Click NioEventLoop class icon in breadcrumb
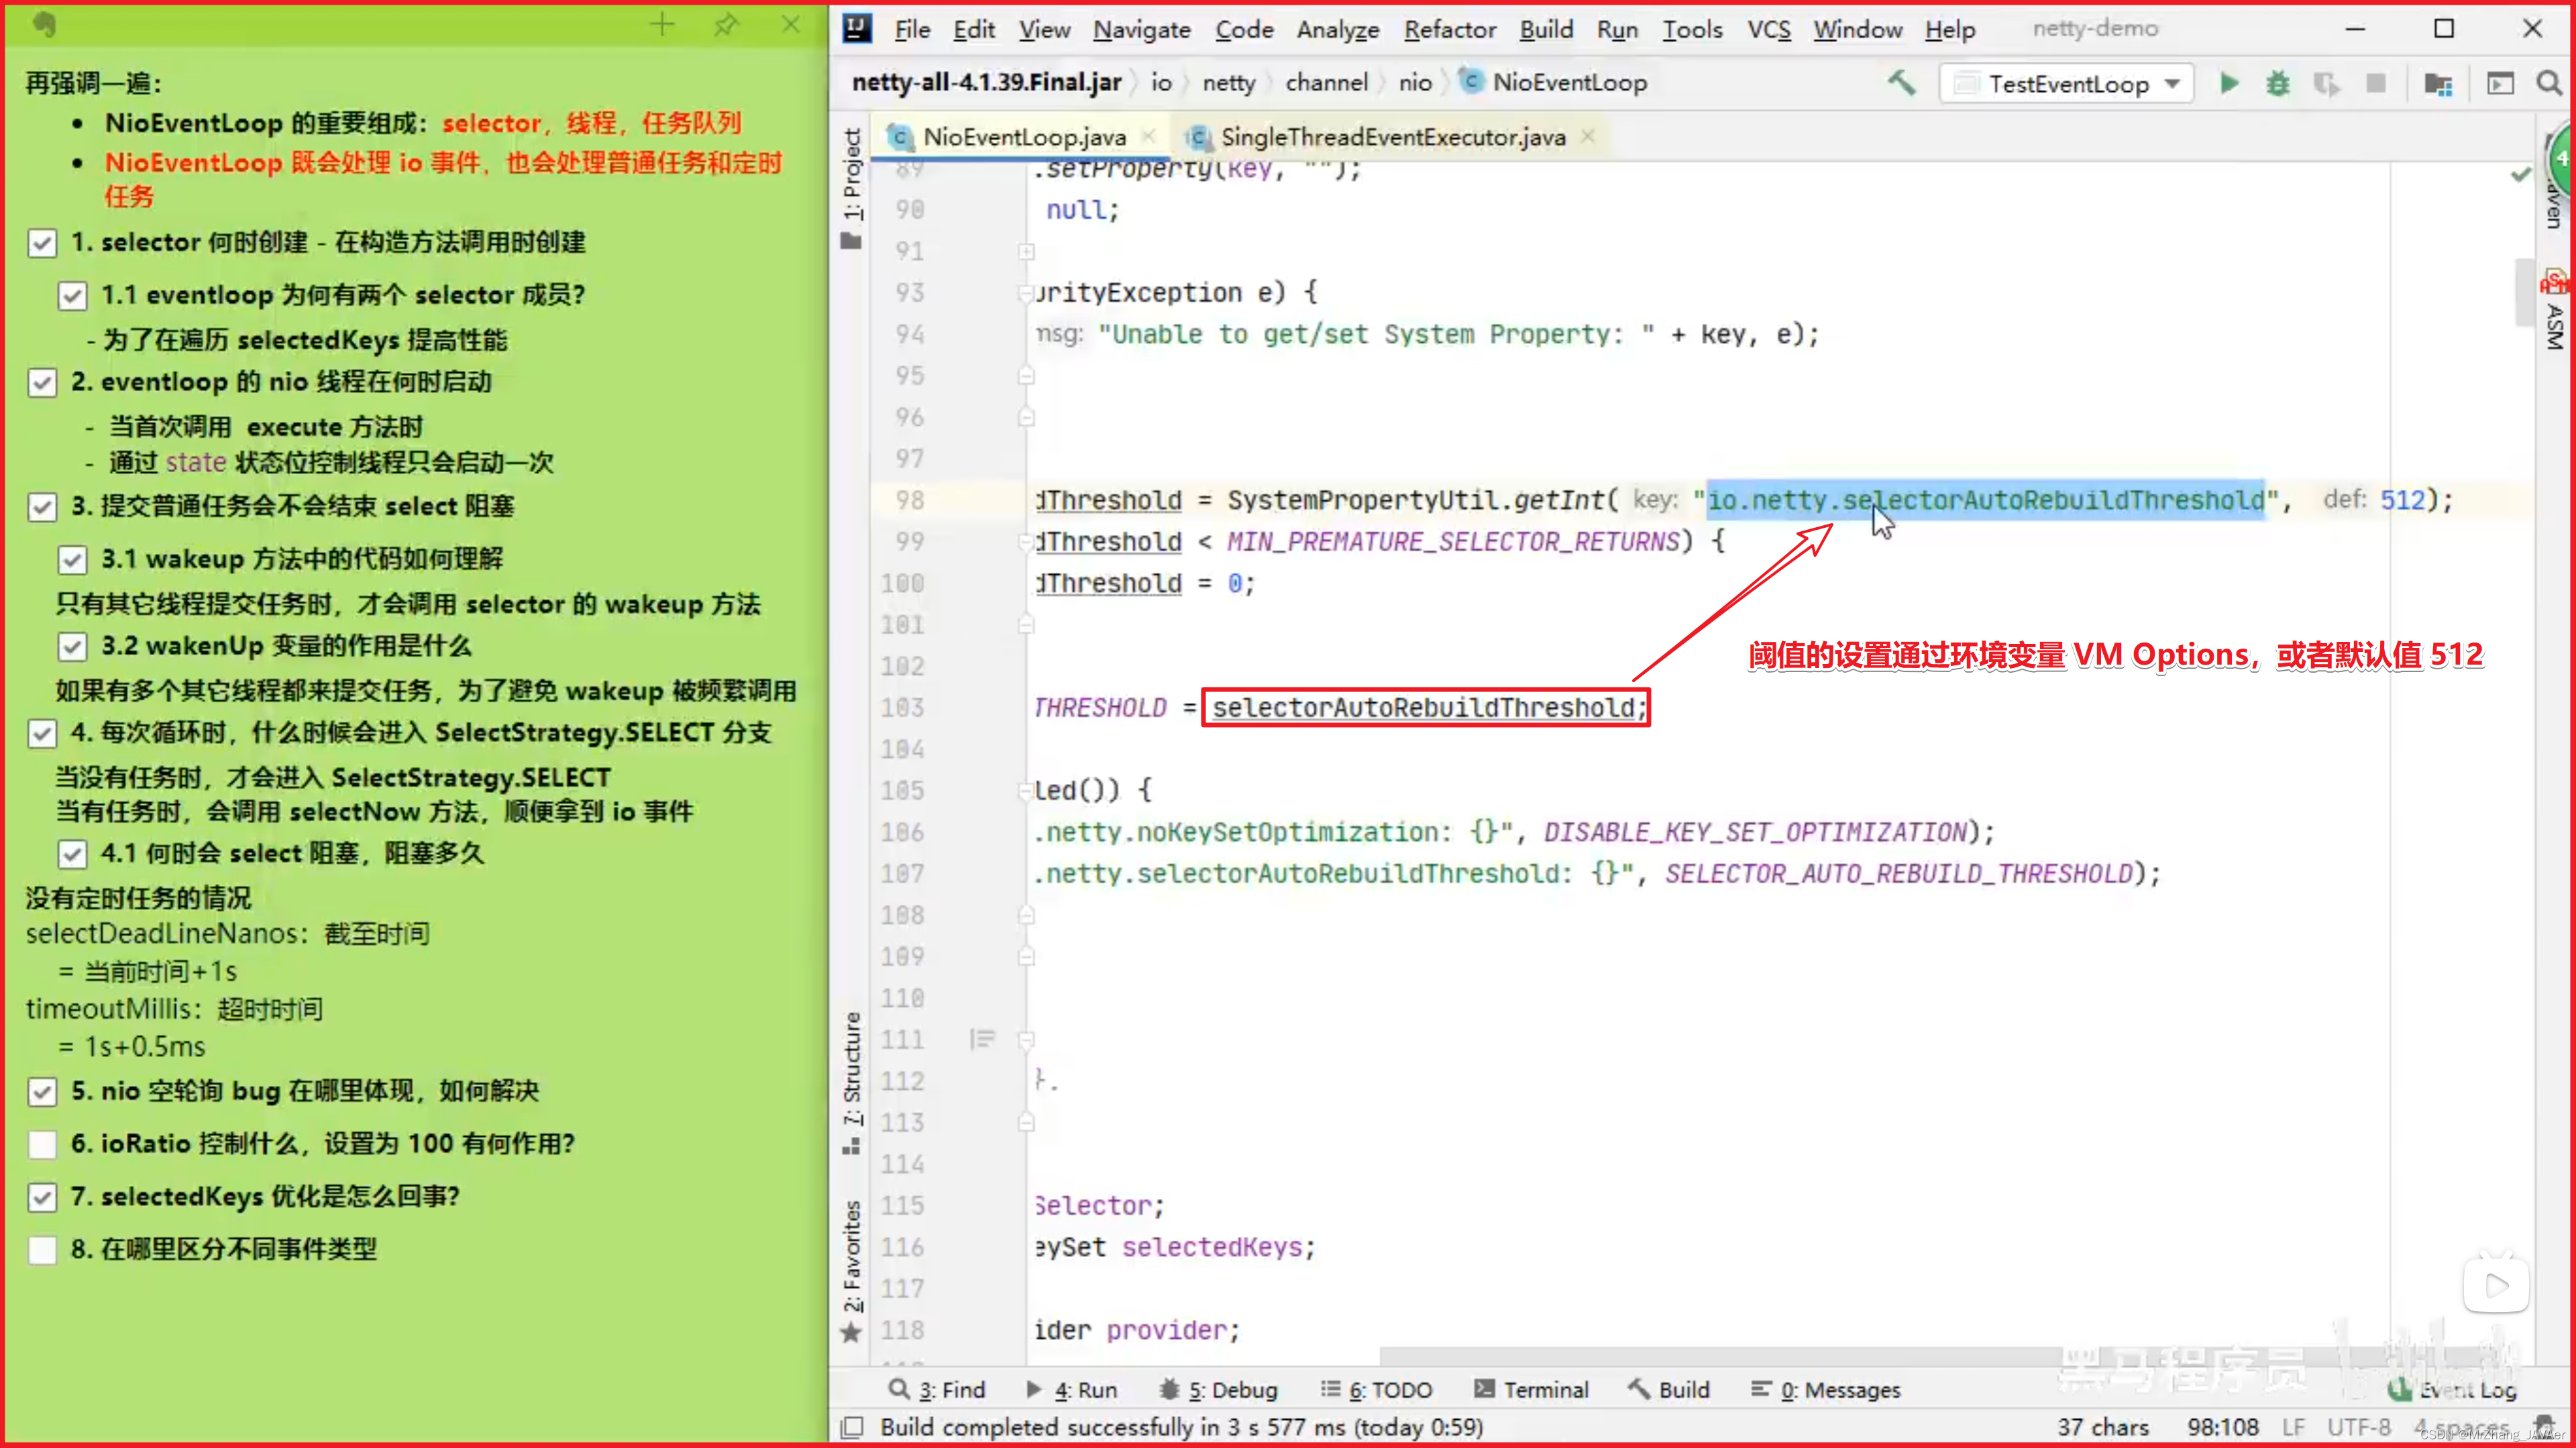This screenshot has width=2576, height=1448. pyautogui.click(x=1471, y=81)
